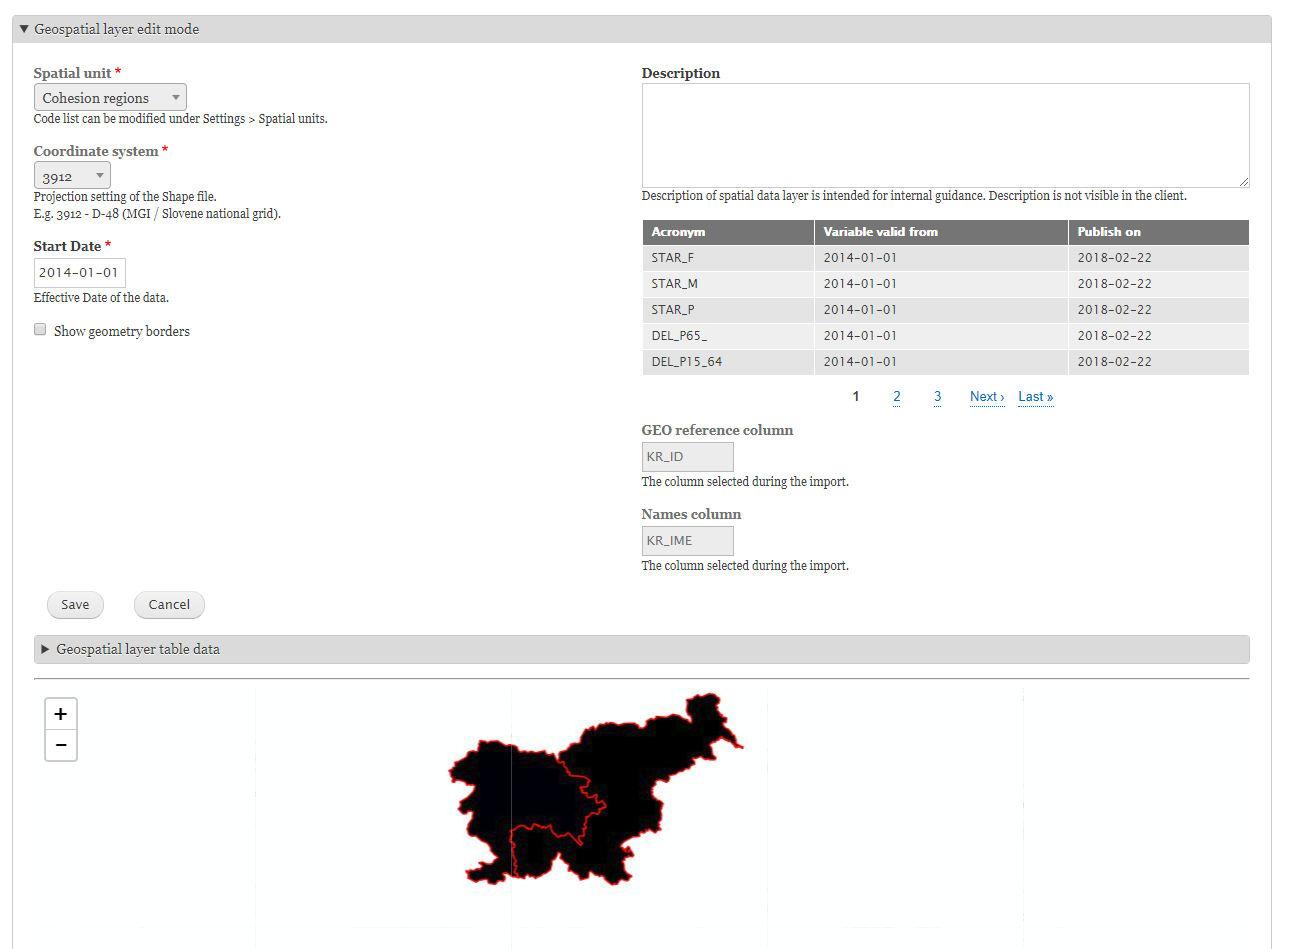The height and width of the screenshot is (949, 1292).
Task: Zoom out the map with minus button
Action: 61,745
